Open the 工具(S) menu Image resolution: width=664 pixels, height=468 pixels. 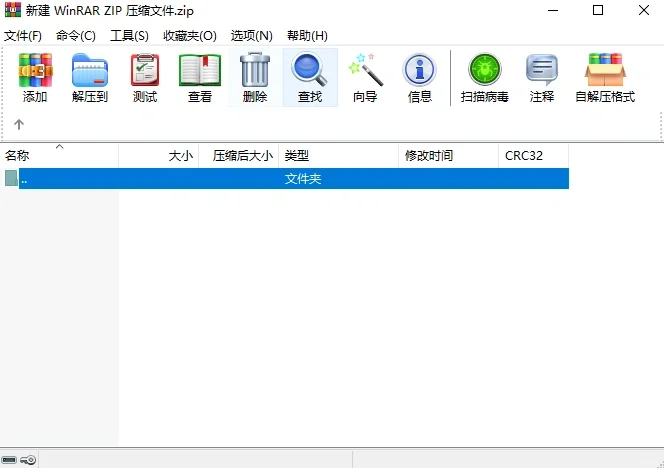pyautogui.click(x=130, y=36)
